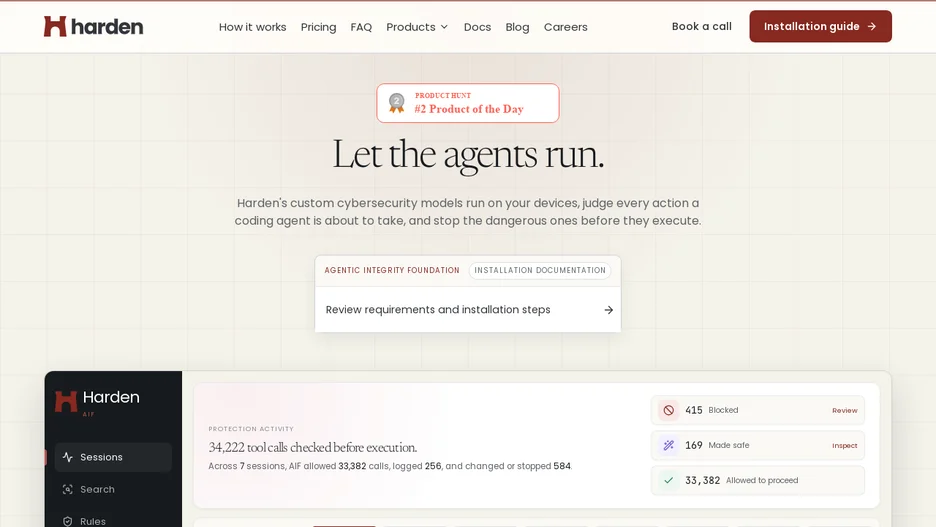Open the Docs page

tap(477, 27)
